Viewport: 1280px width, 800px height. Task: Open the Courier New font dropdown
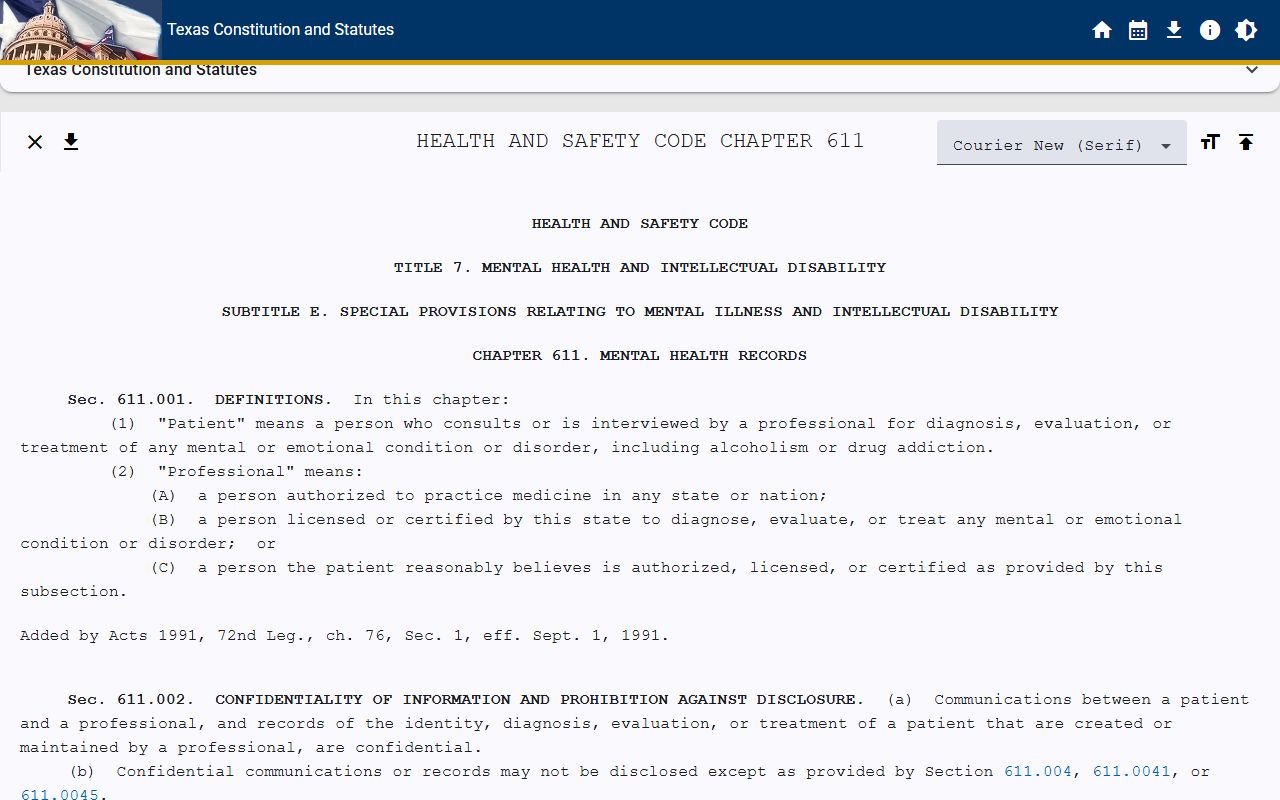tap(1062, 144)
